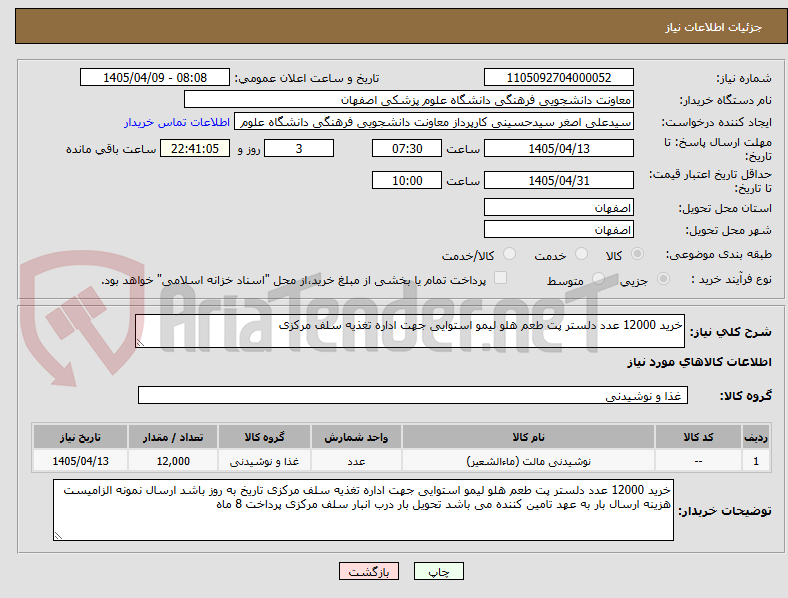Click the delivery province field اصفهان
This screenshot has height=598, width=788.
558,207
